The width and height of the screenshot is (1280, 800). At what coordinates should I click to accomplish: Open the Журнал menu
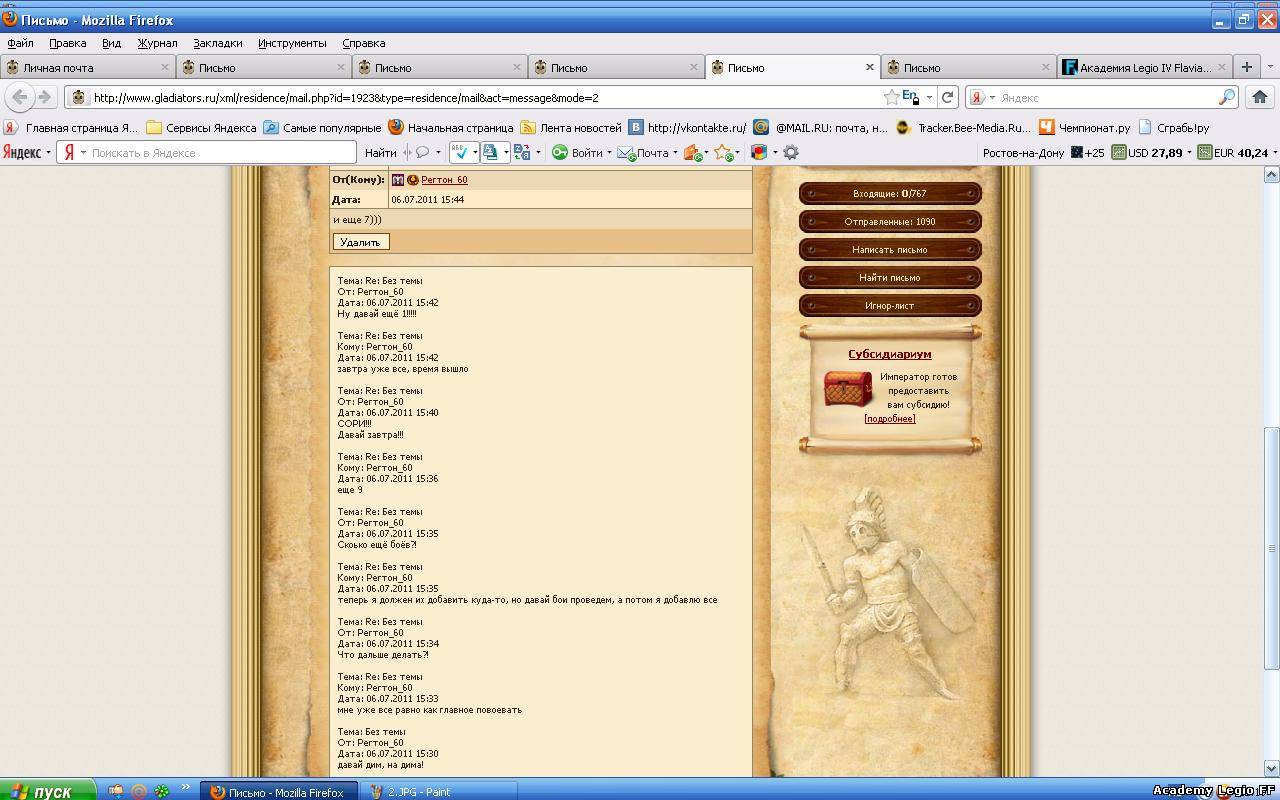[x=157, y=43]
